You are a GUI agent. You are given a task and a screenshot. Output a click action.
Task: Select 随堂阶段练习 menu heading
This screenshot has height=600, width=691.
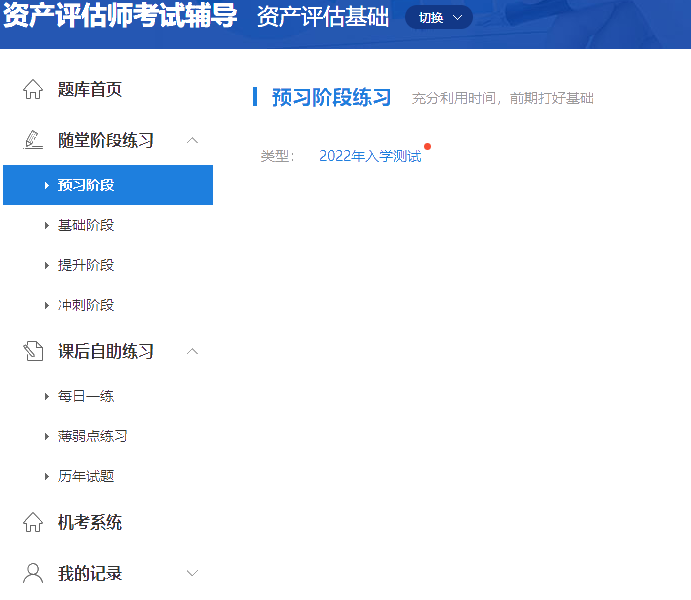[x=106, y=141]
